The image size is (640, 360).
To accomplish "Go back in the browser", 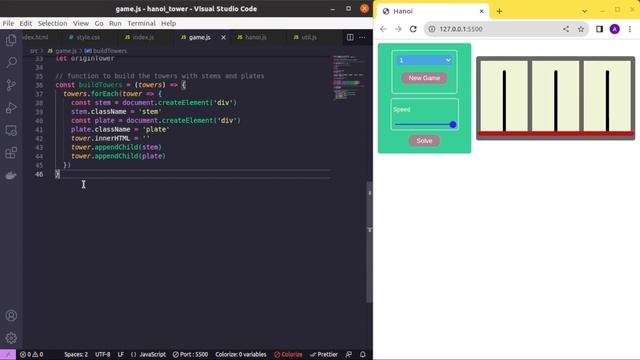I will [383, 29].
